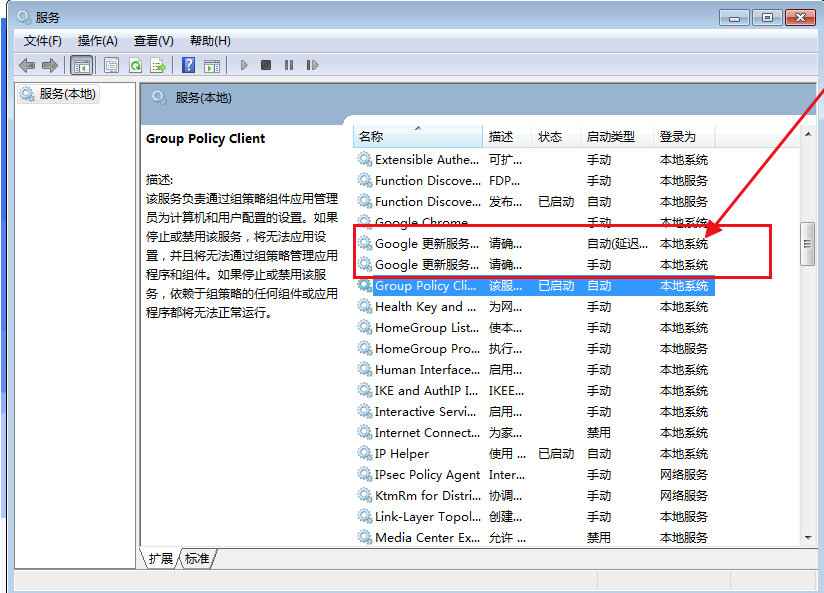This screenshot has width=824, height=593.
Task: Click the blue Help question mark icon
Action: 188,66
